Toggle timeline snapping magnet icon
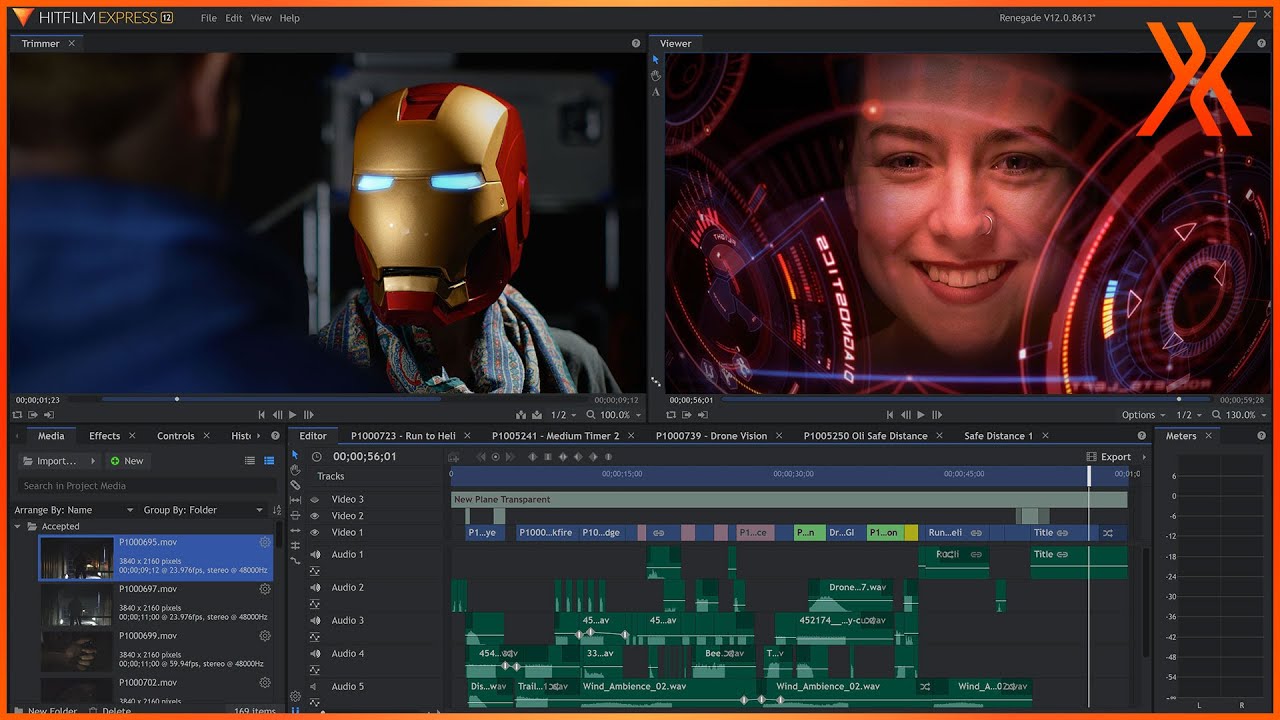 (295, 711)
